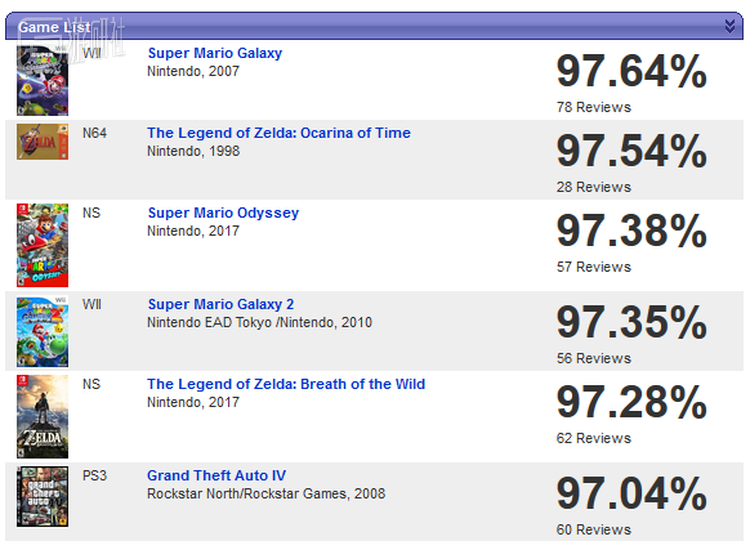The width and height of the screenshot is (750, 541).
Task: Click Super Mario Galaxy 2 cover art
Action: click(42, 331)
